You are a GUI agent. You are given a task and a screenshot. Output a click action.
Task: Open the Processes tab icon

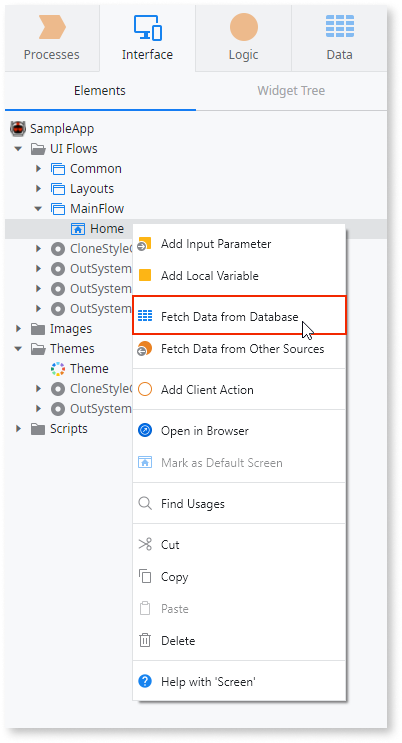click(52, 27)
